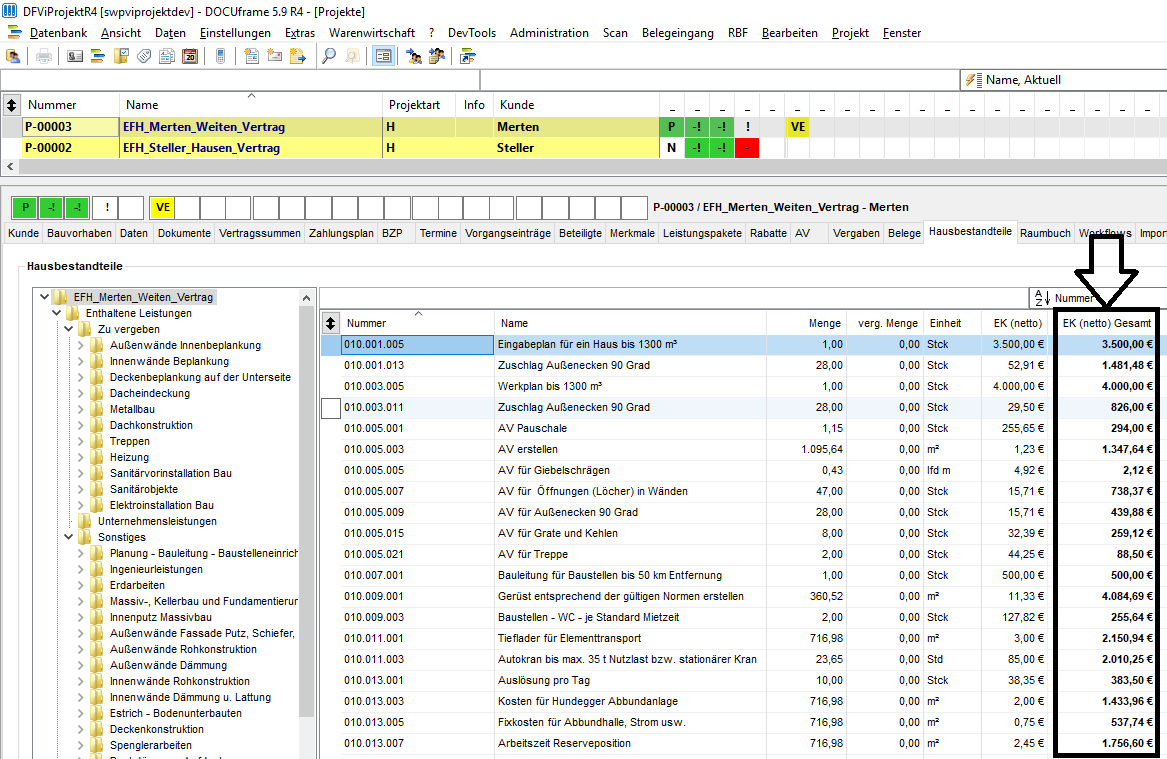Open the Einstellungen menu
Screen dimensions: 1167x759
point(235,33)
